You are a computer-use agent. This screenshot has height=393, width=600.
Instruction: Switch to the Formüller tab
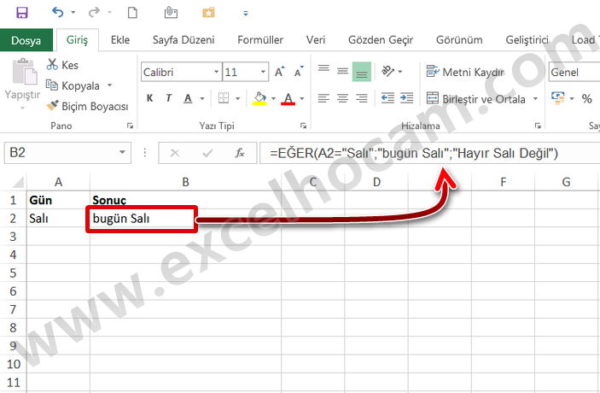click(x=260, y=40)
